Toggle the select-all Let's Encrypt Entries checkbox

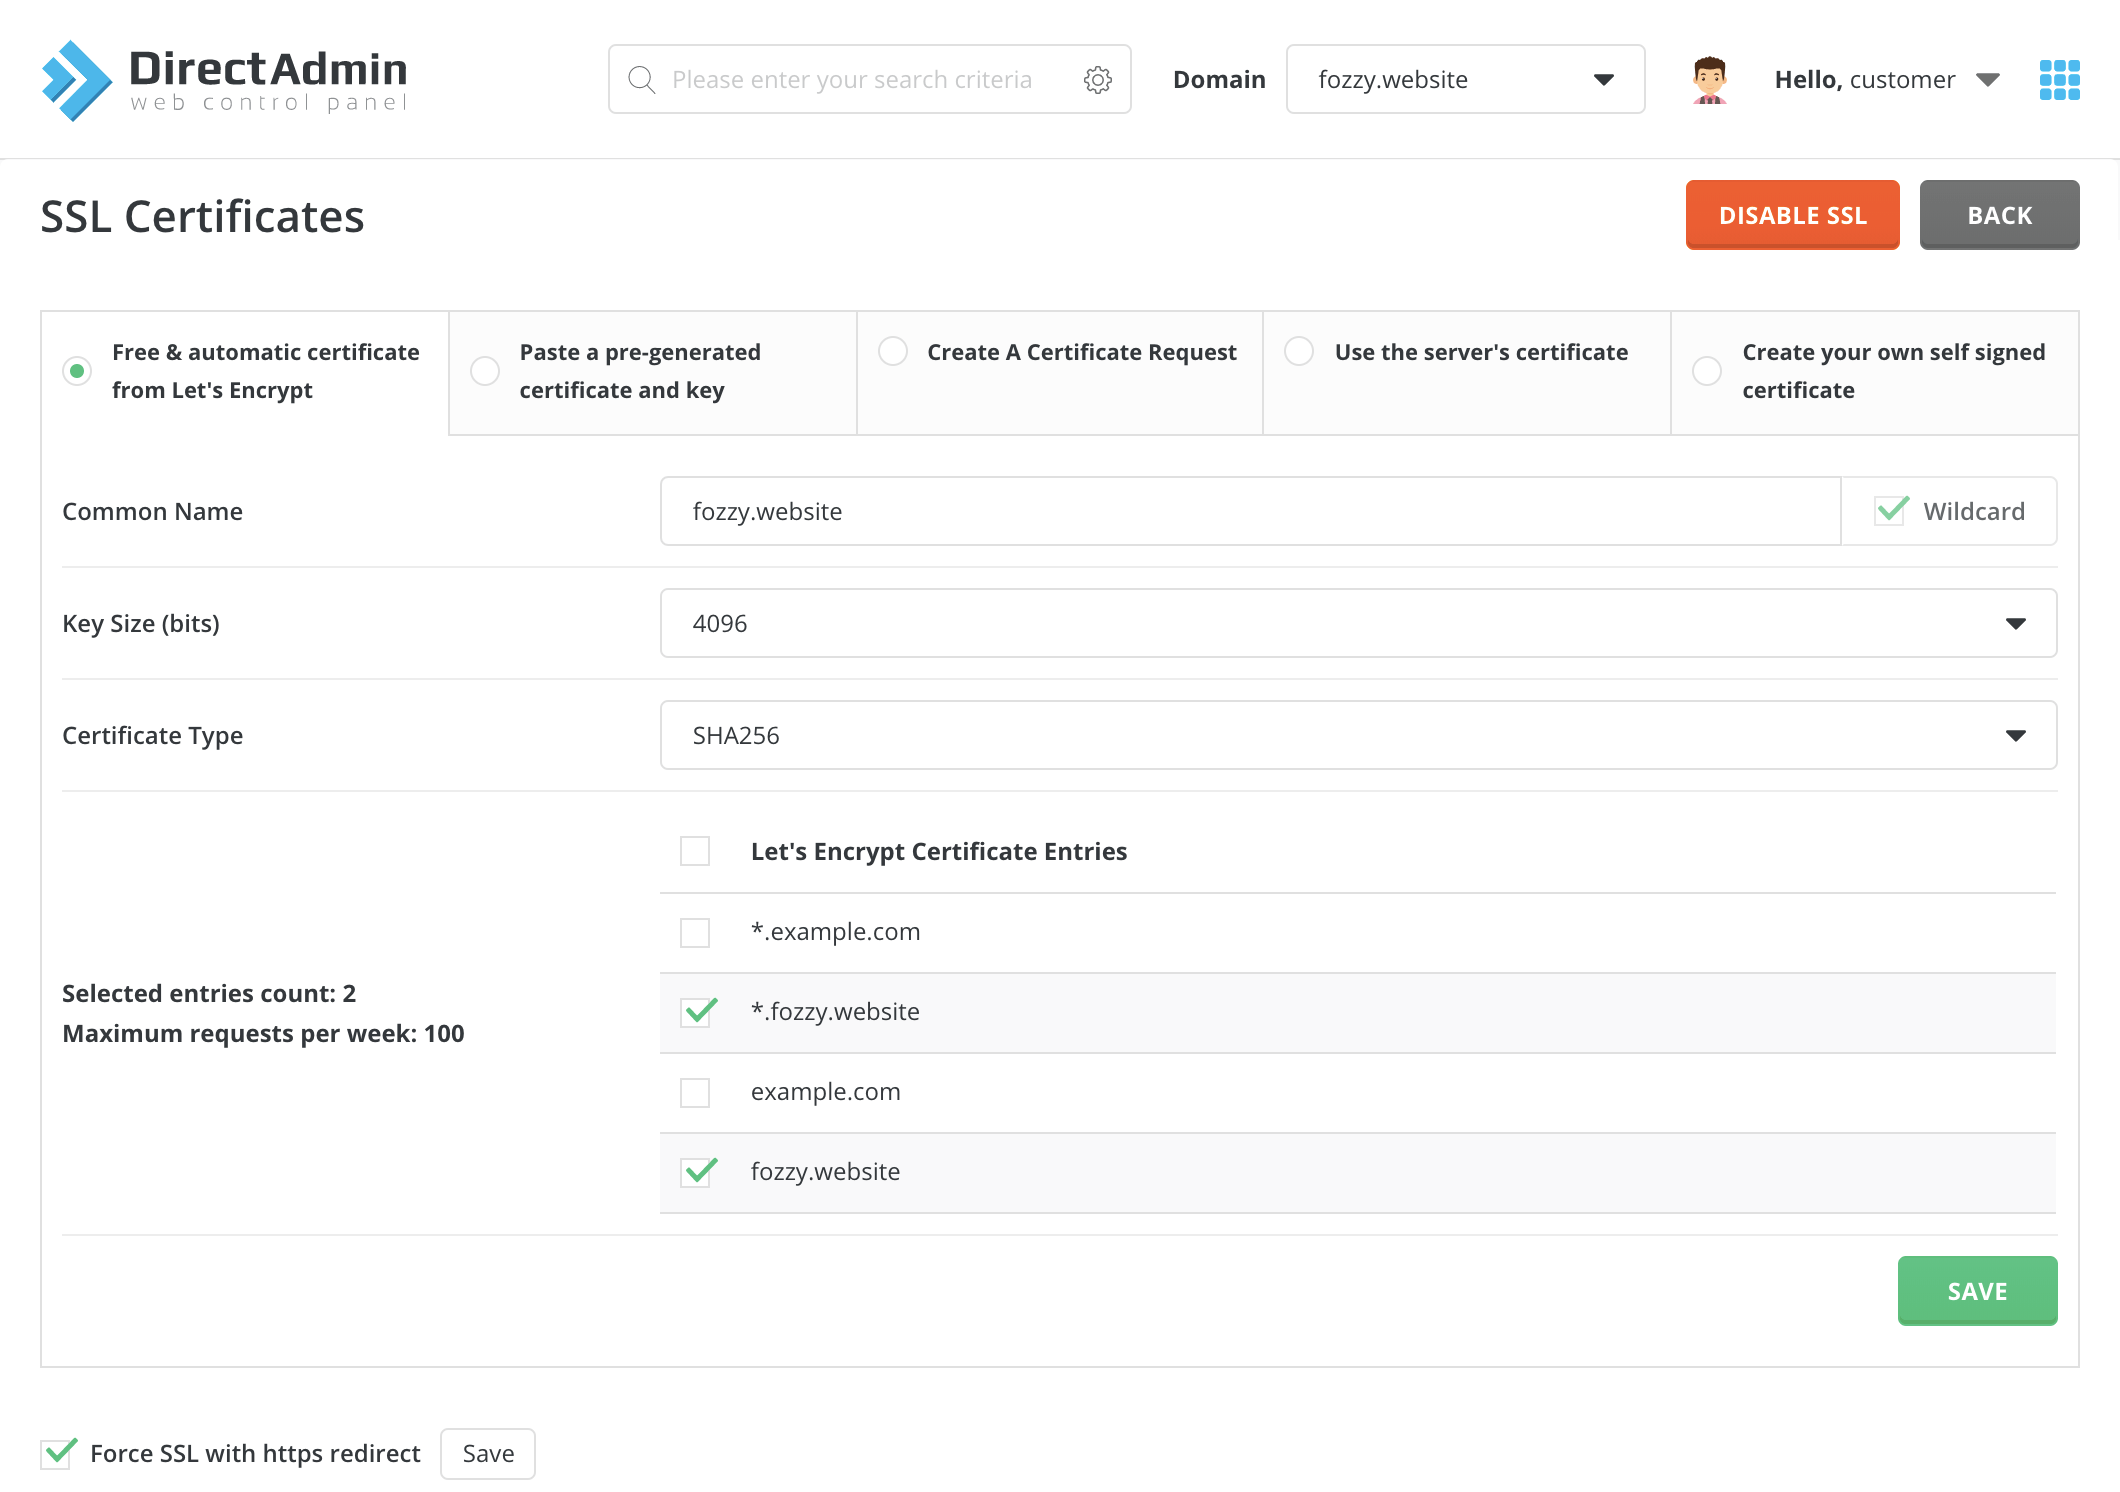click(x=695, y=851)
